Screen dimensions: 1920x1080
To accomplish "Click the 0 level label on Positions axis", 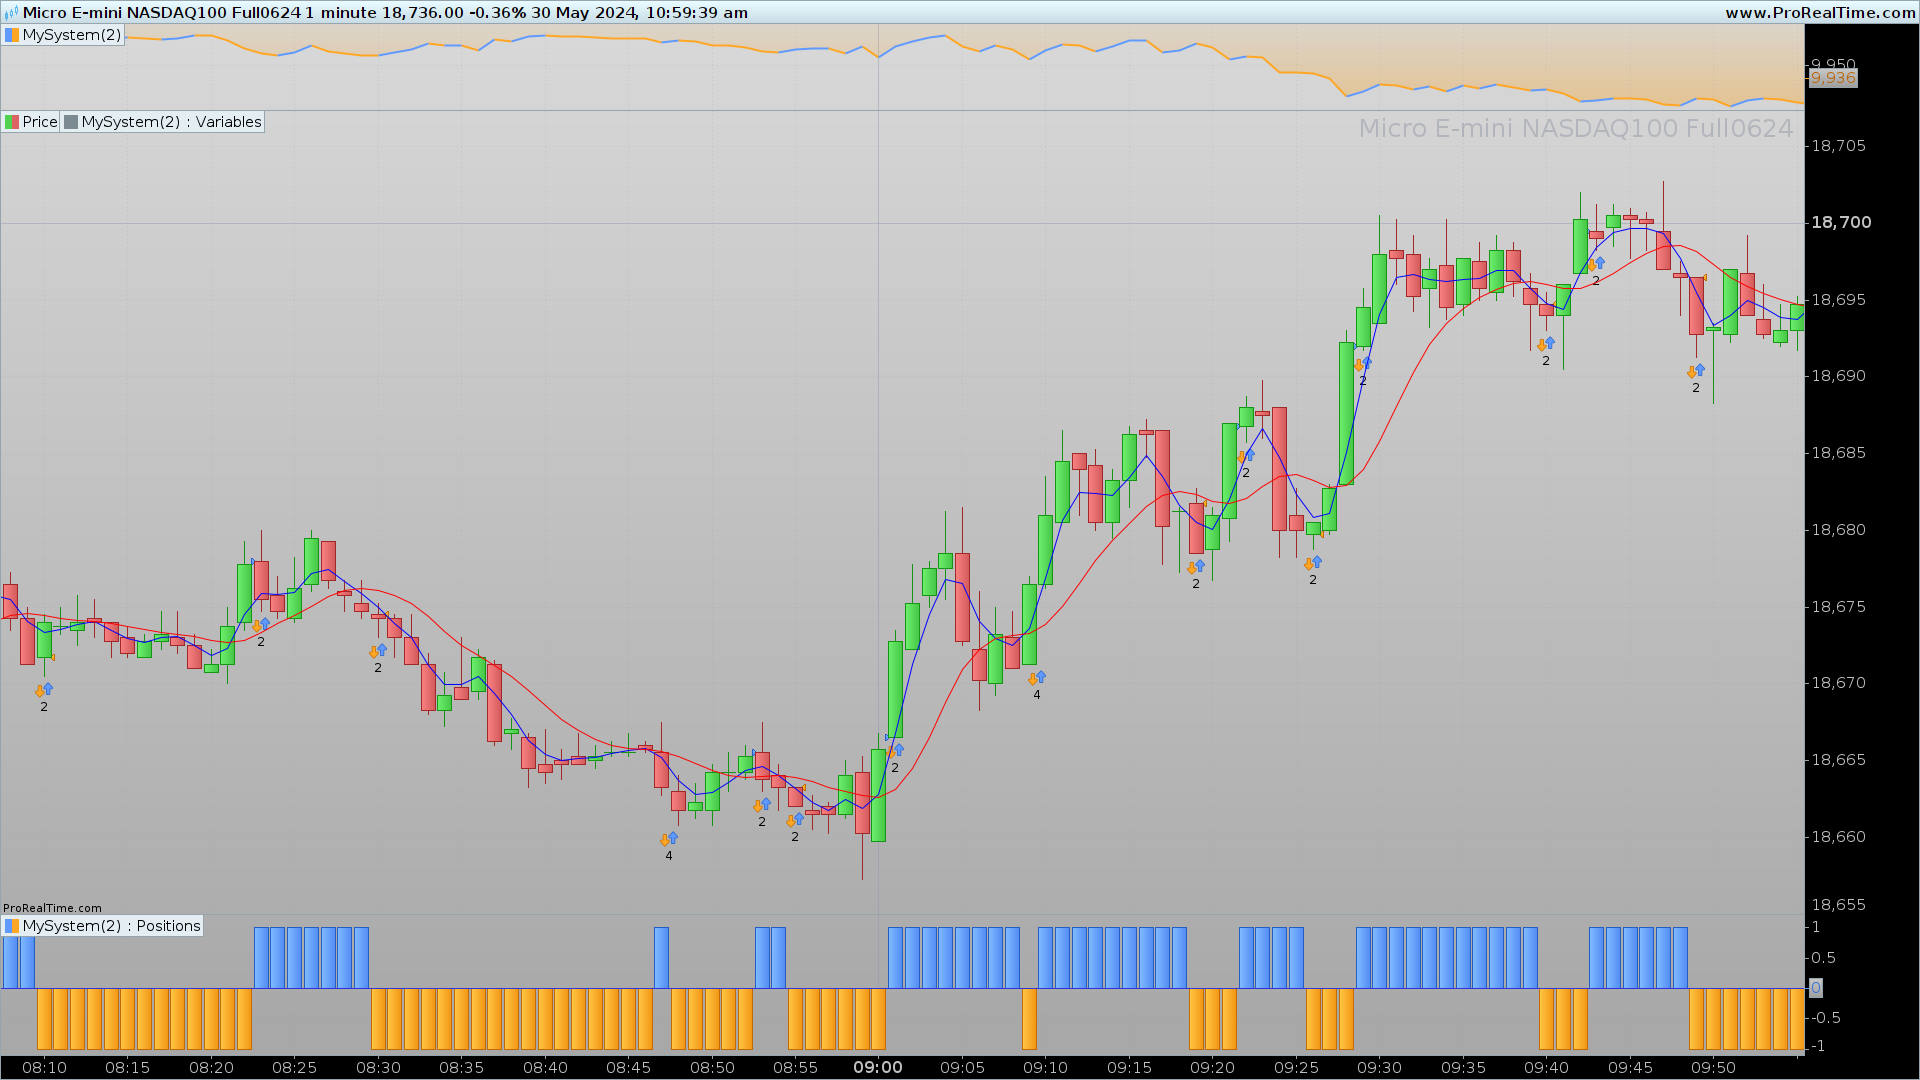I will point(1816,988).
